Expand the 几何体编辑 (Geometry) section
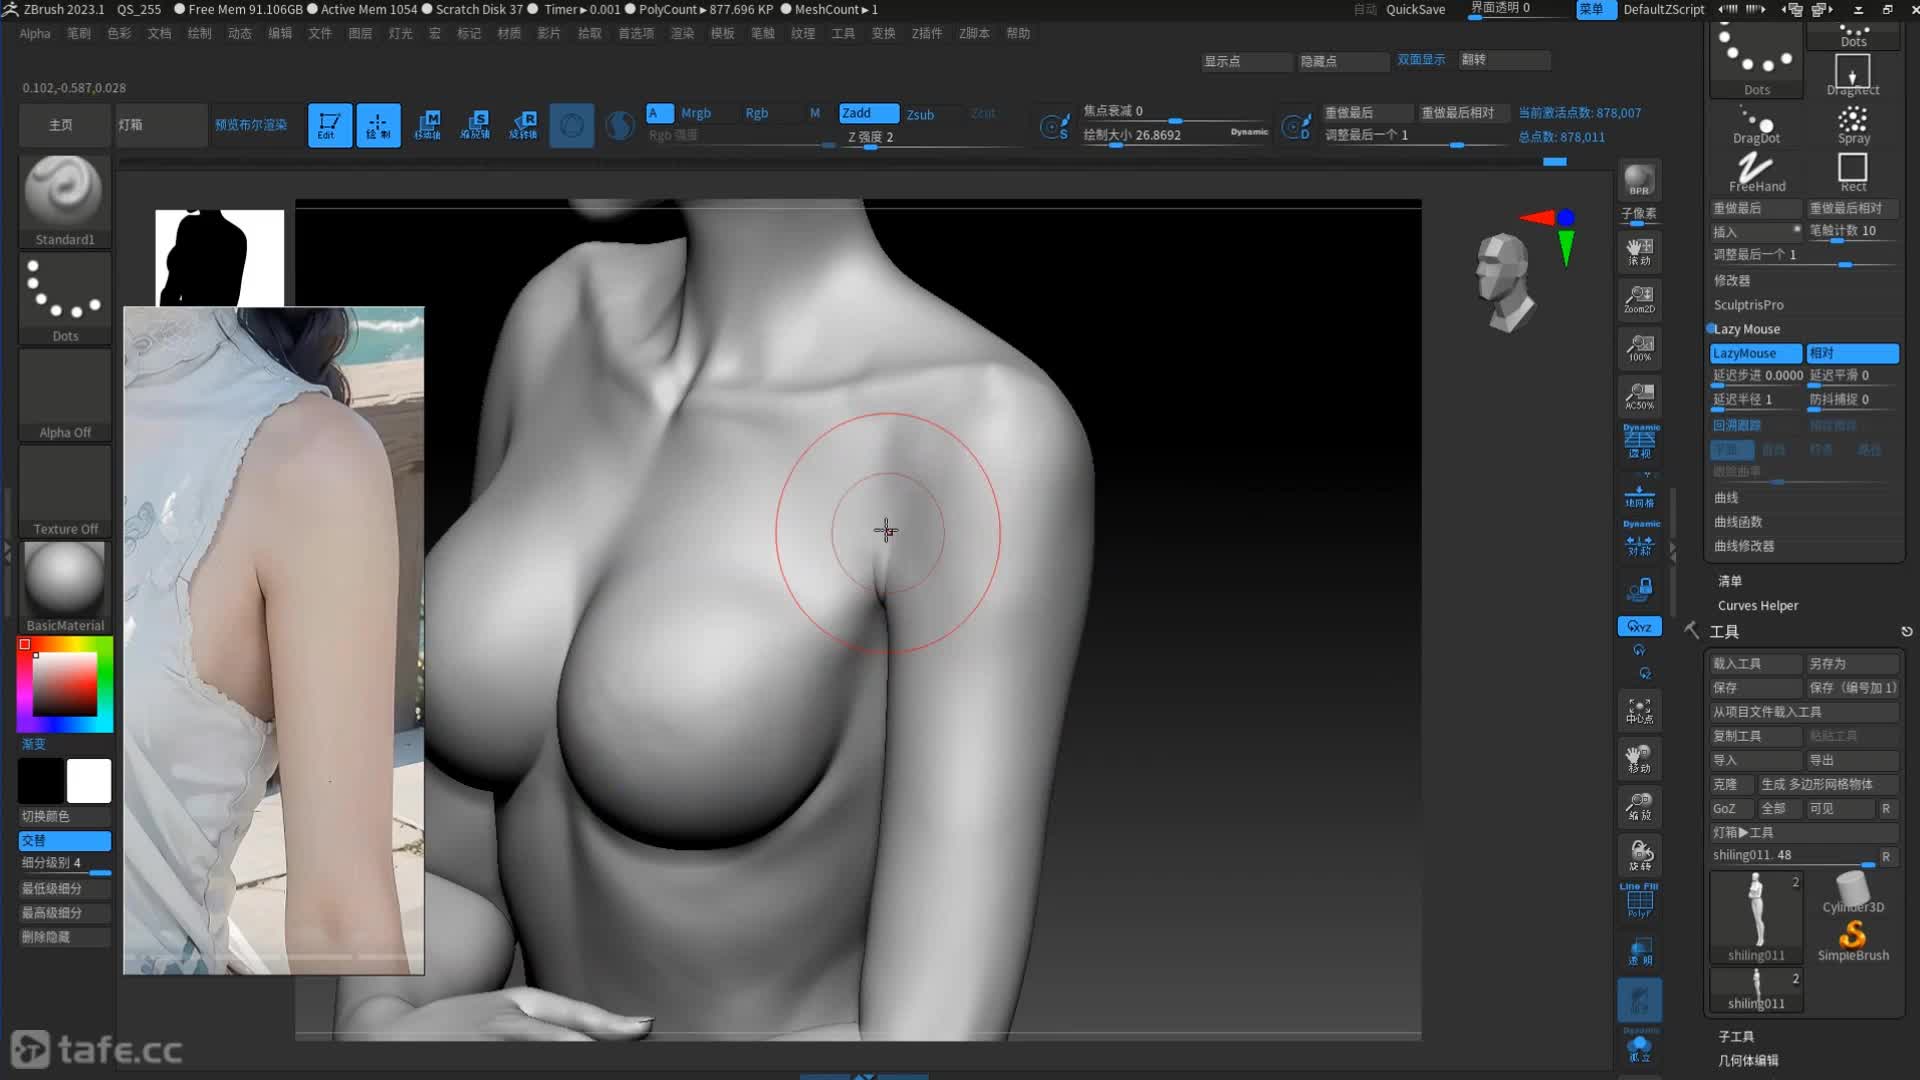 [1747, 1061]
